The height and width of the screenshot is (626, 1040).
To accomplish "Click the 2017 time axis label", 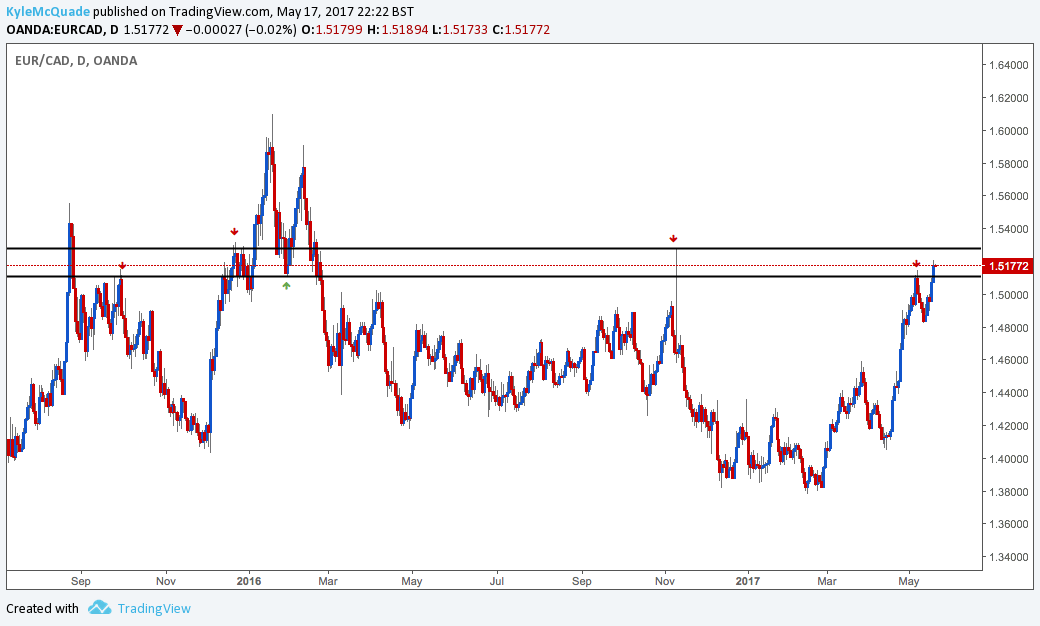I will pyautogui.click(x=748, y=581).
